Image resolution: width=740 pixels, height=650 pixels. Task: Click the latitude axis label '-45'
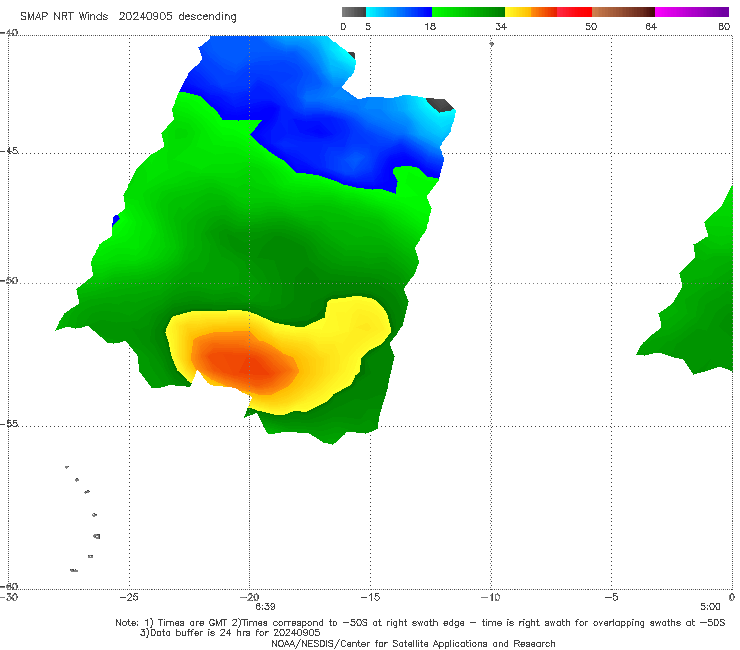(x=9, y=151)
